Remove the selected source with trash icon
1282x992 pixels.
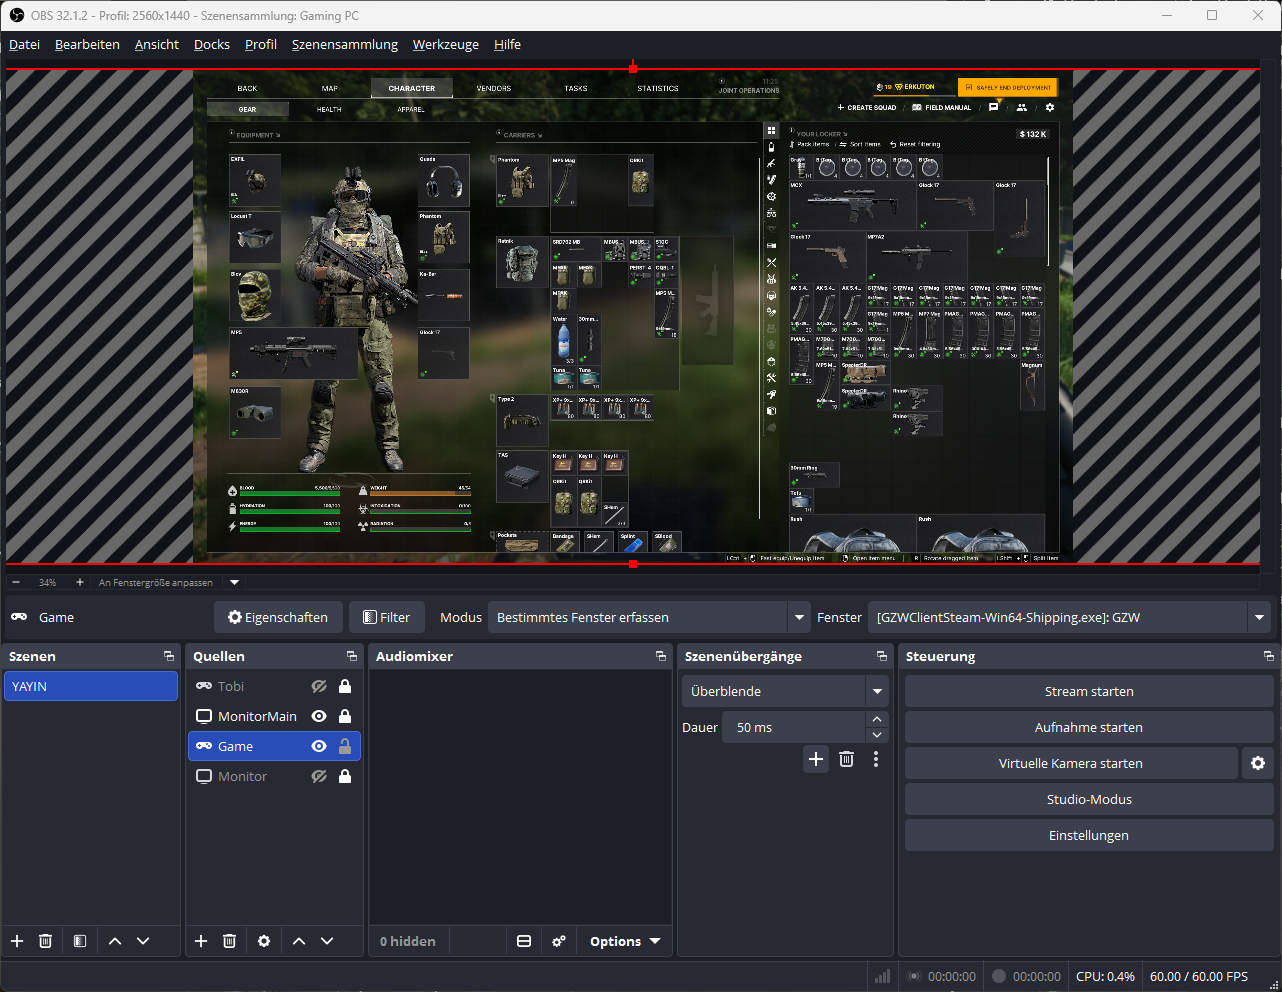(x=229, y=941)
